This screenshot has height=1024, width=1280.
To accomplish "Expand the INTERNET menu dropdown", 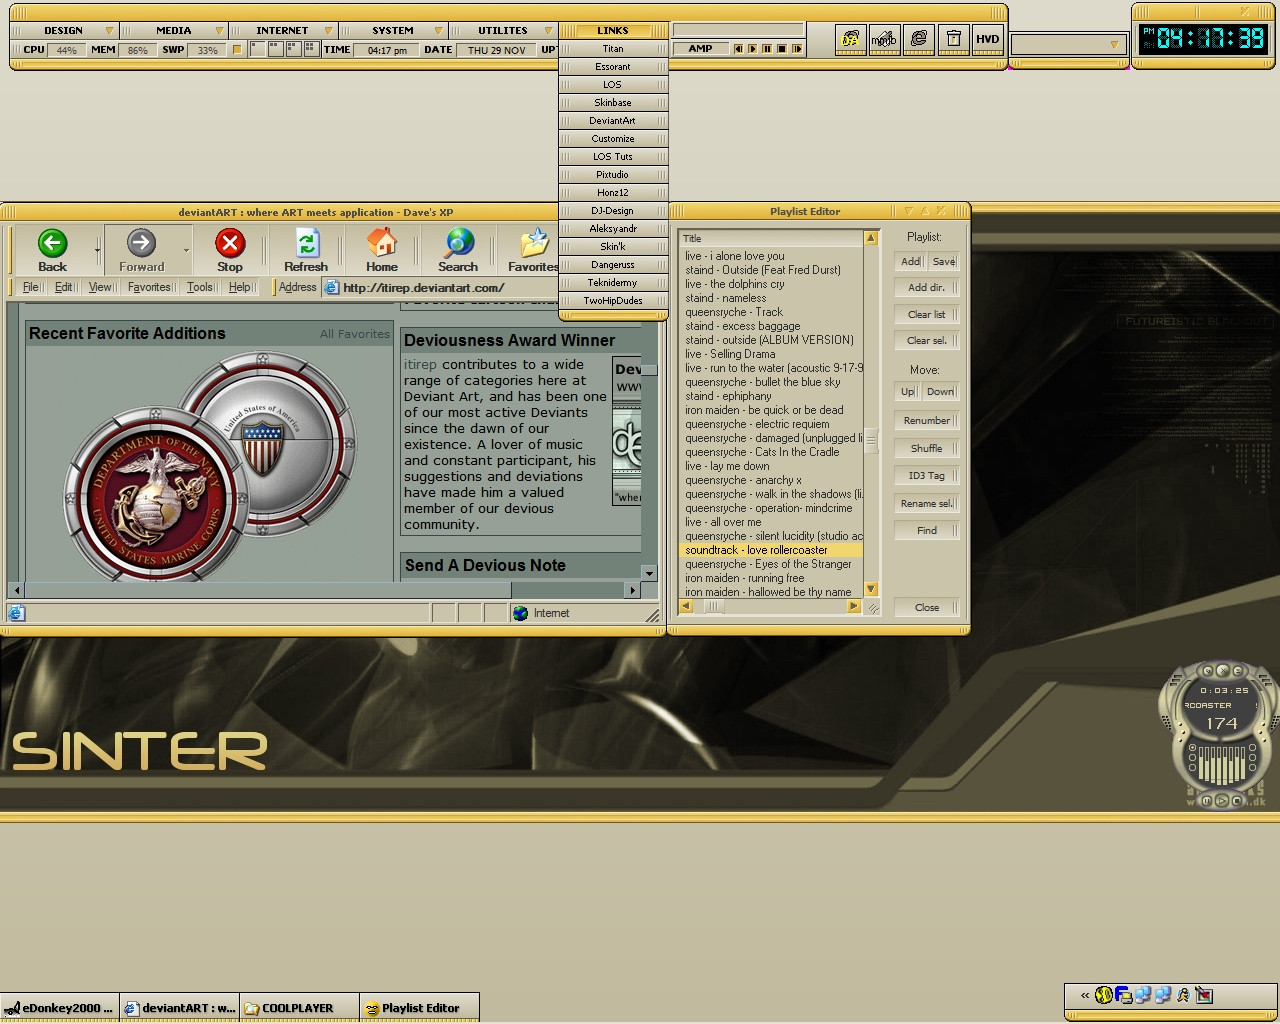I will [329, 31].
